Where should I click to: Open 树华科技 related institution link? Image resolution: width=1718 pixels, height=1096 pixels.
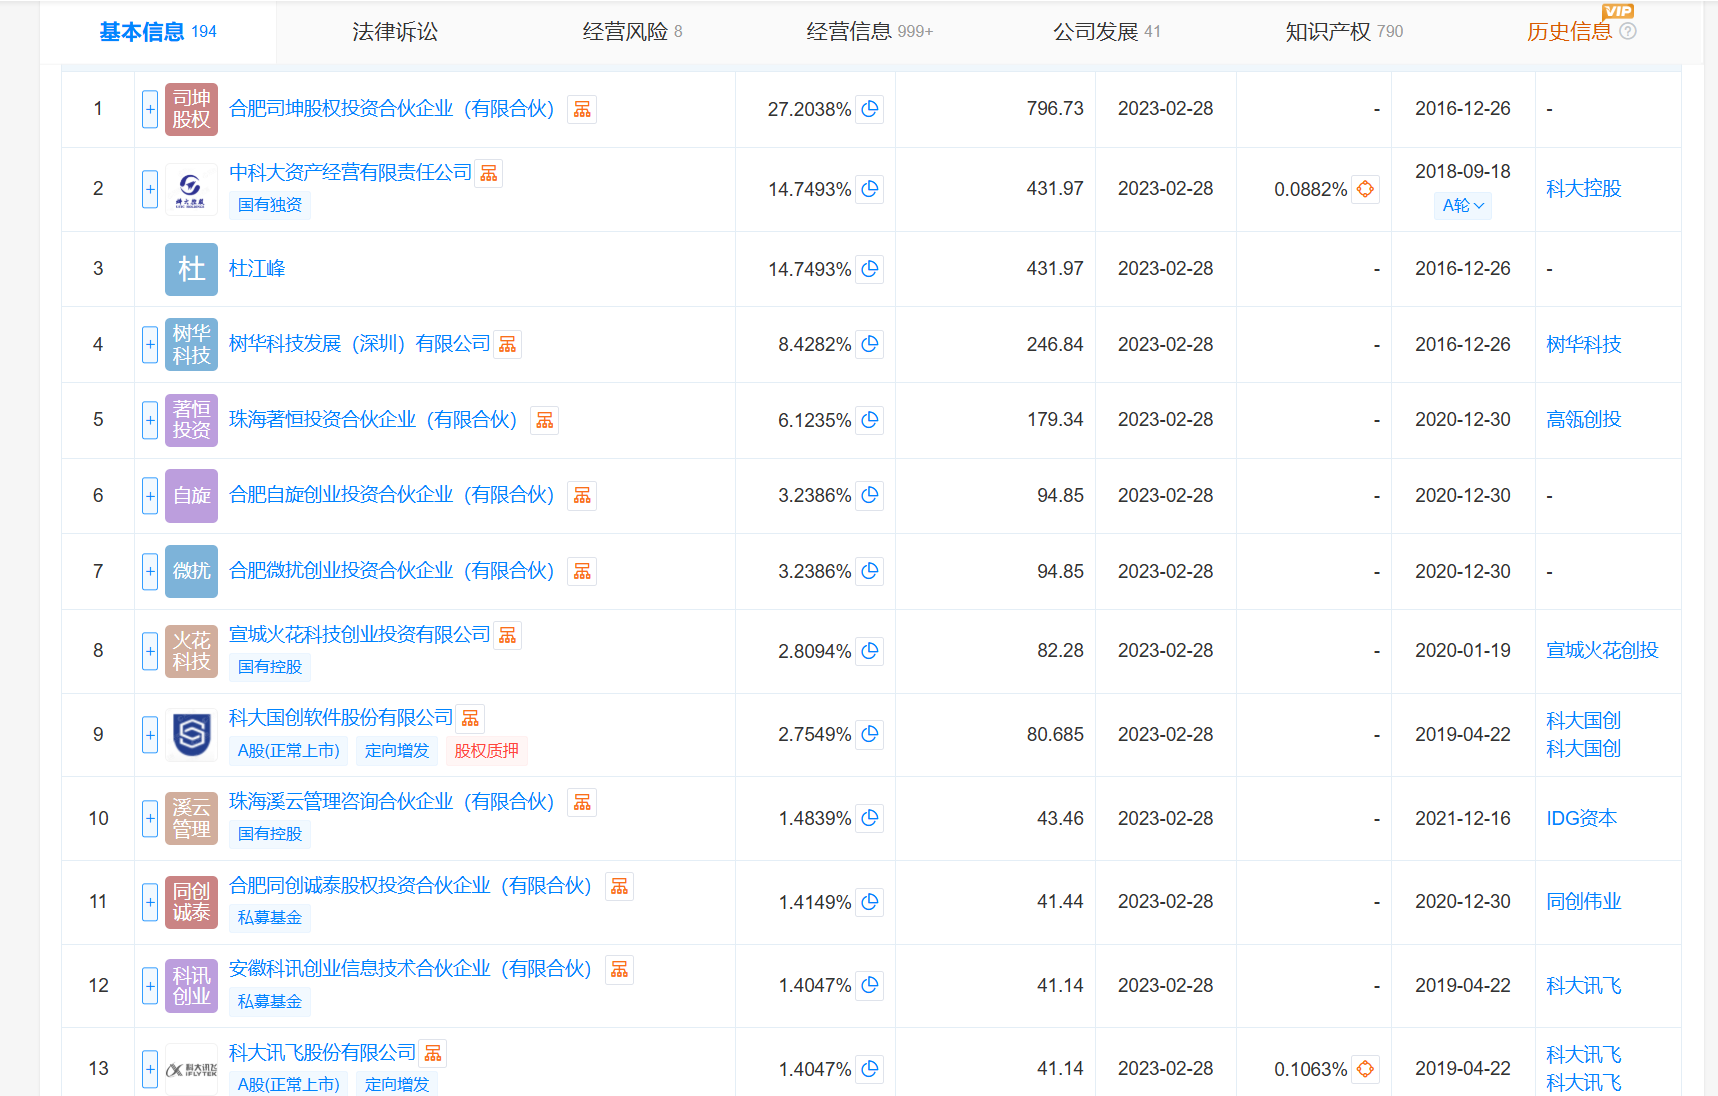tap(1583, 344)
